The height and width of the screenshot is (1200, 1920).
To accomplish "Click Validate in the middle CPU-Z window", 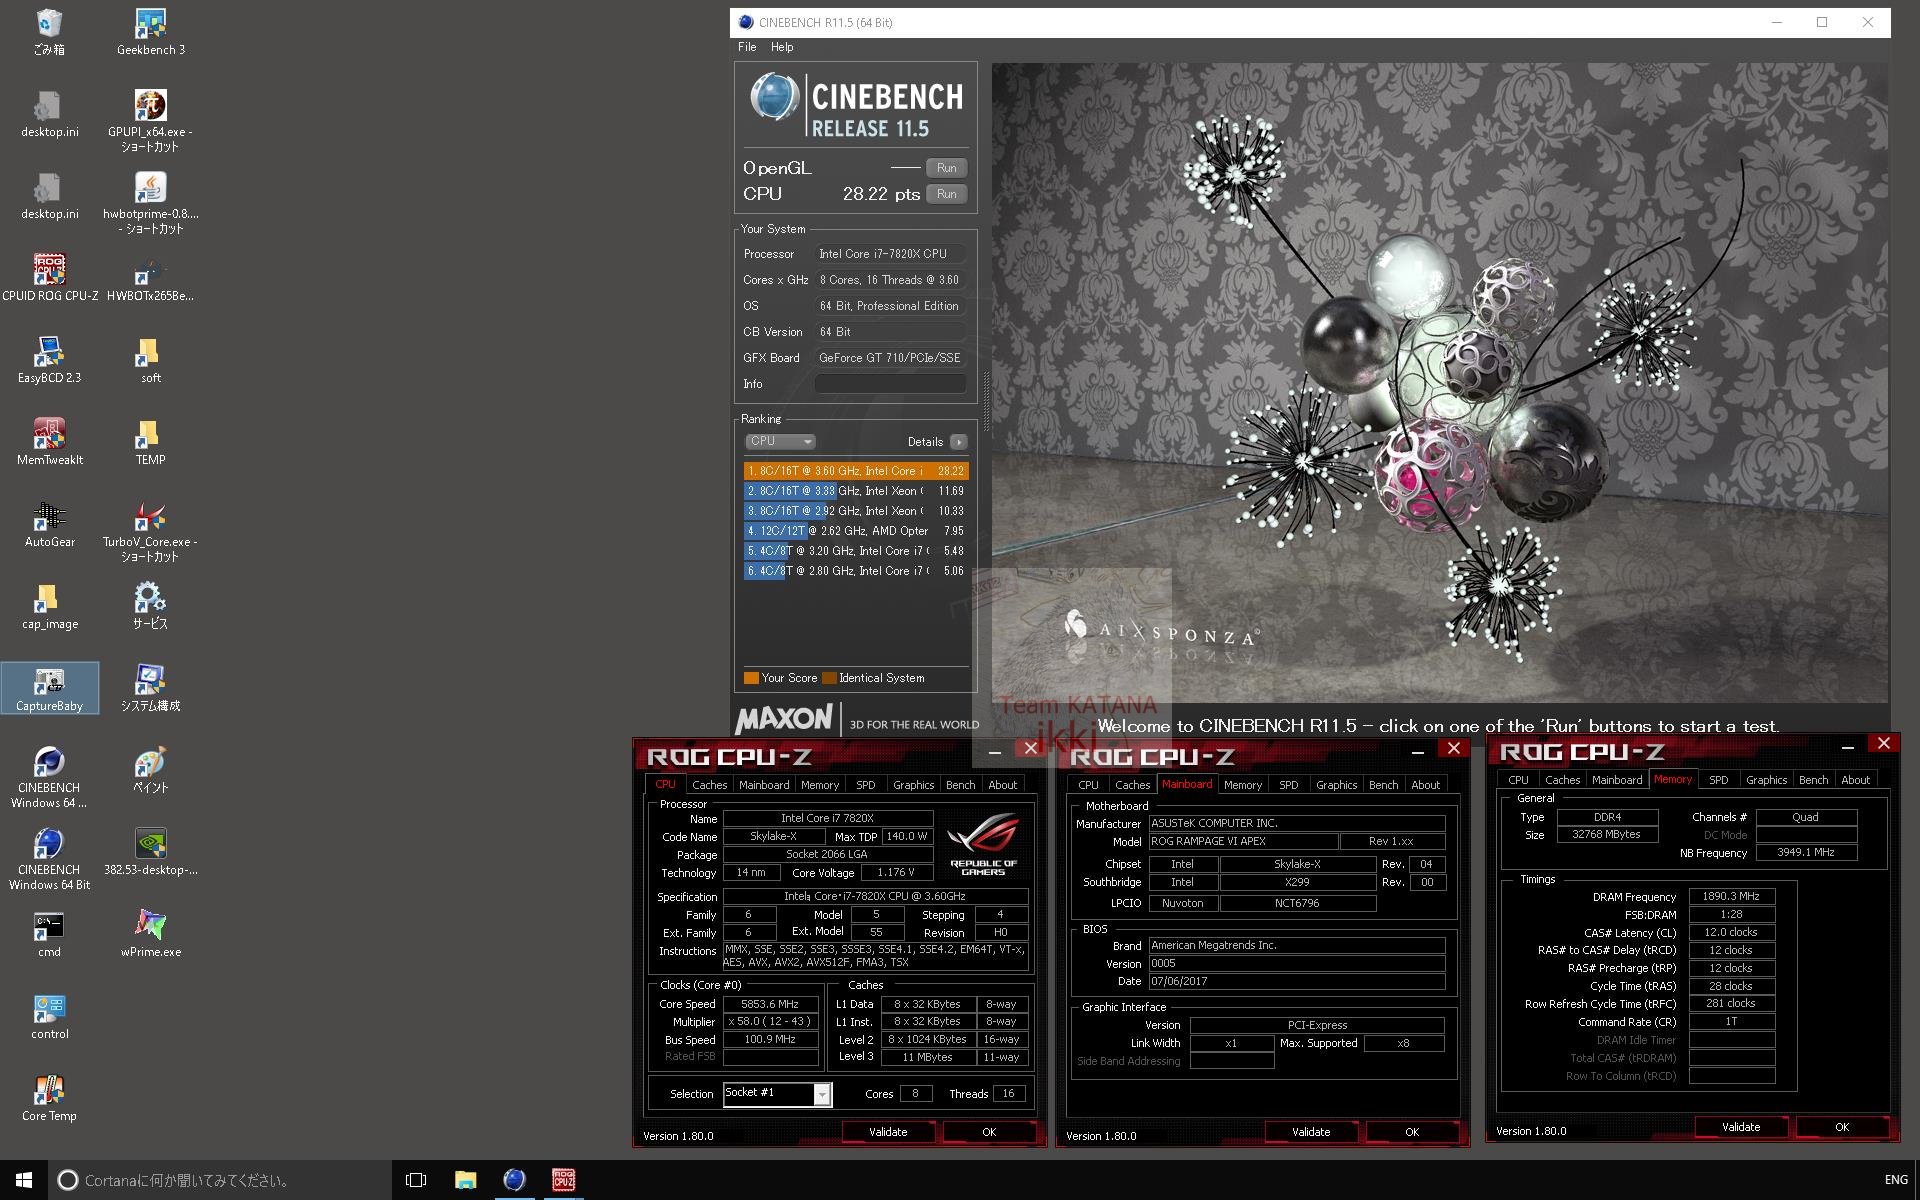I will pyautogui.click(x=1311, y=1132).
